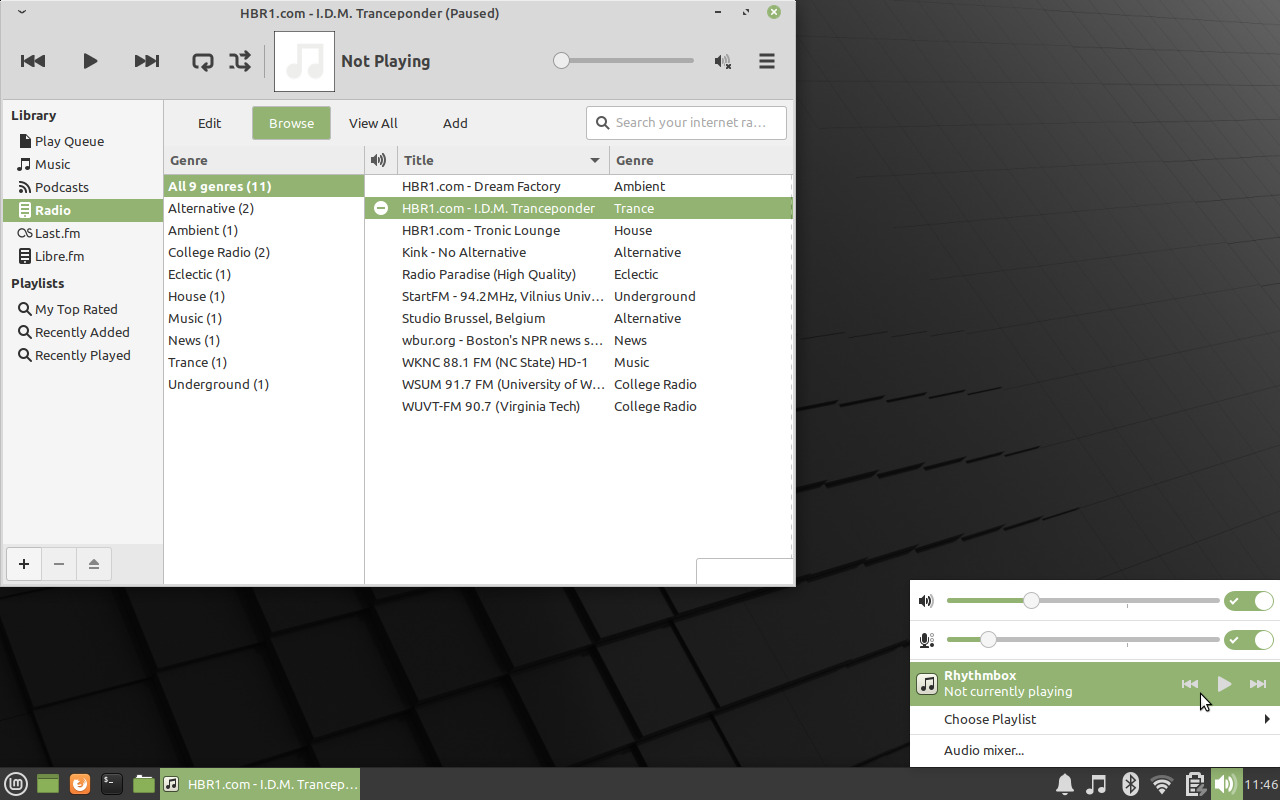This screenshot has width=1280, height=800.
Task: Filter by the College Radio (2) genre
Action: tap(264, 252)
